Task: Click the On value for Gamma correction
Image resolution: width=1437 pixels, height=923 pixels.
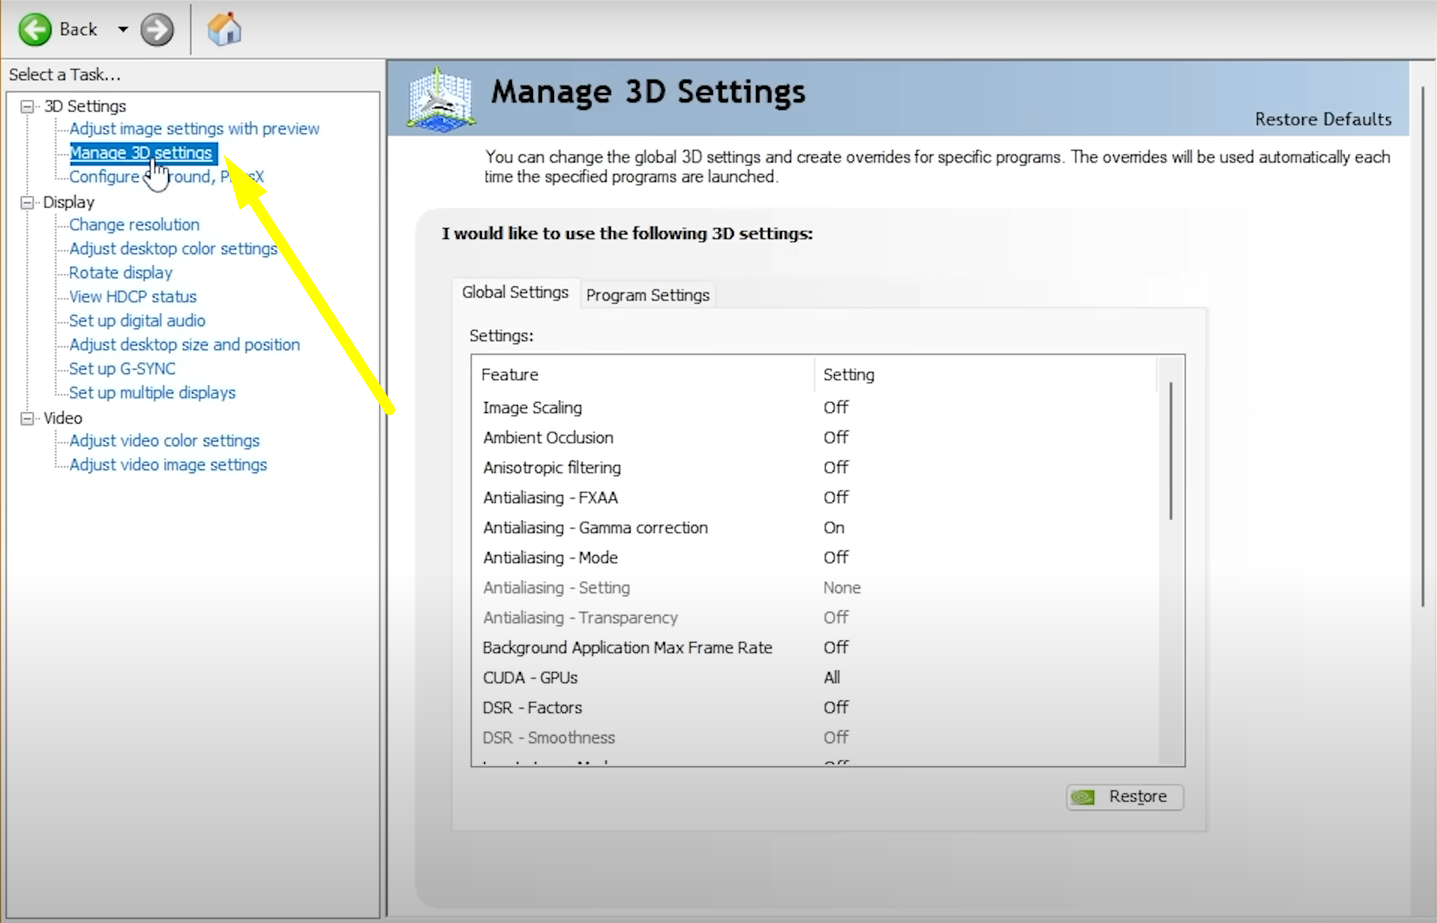Action: (834, 528)
